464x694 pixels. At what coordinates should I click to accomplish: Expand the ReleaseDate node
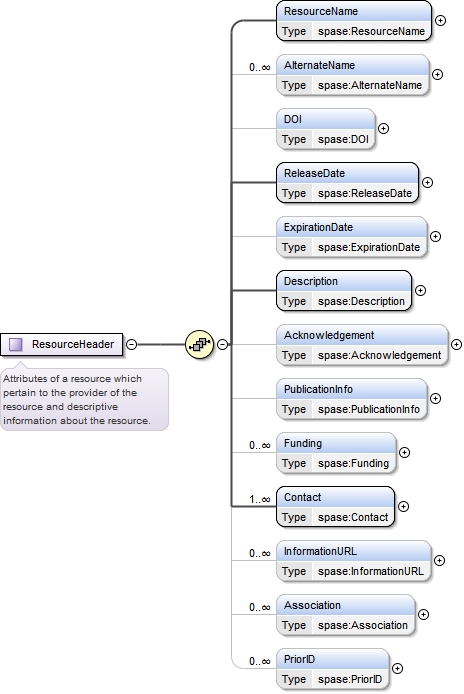[x=427, y=182]
